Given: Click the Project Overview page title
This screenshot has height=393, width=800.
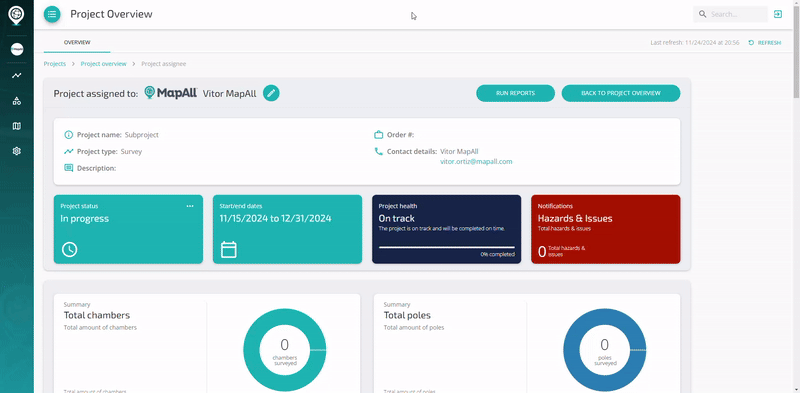Looking at the screenshot, I should click(x=111, y=14).
